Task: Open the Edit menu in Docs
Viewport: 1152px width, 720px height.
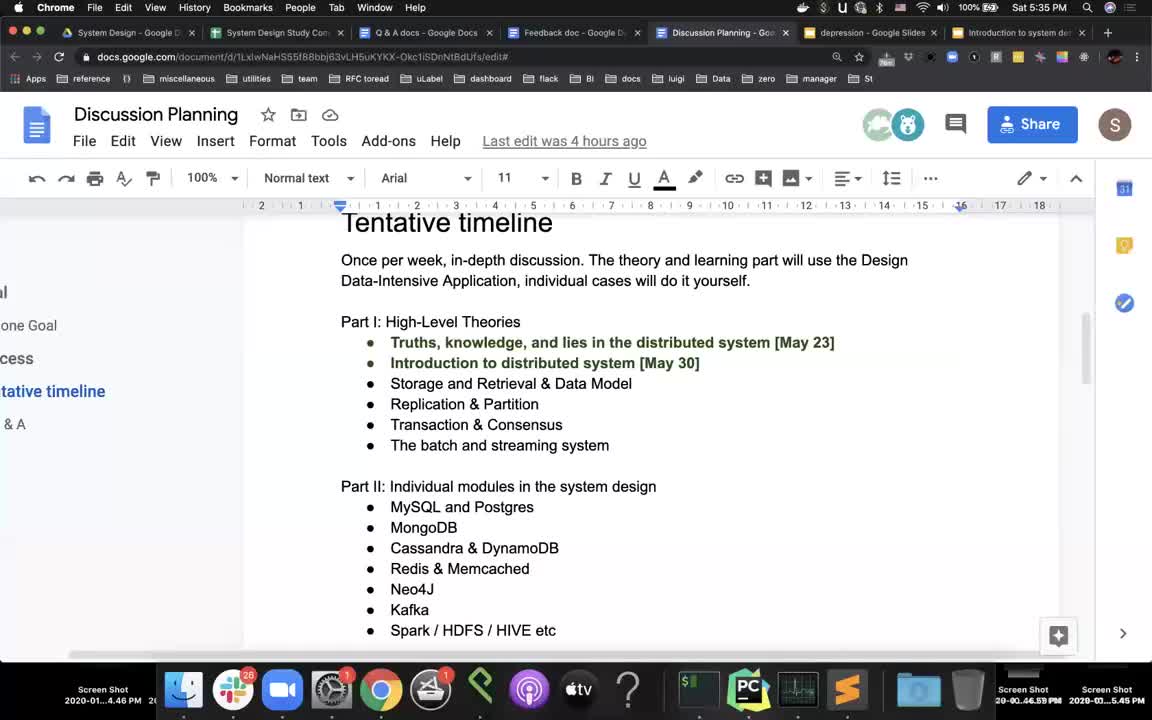Action: coord(123,141)
